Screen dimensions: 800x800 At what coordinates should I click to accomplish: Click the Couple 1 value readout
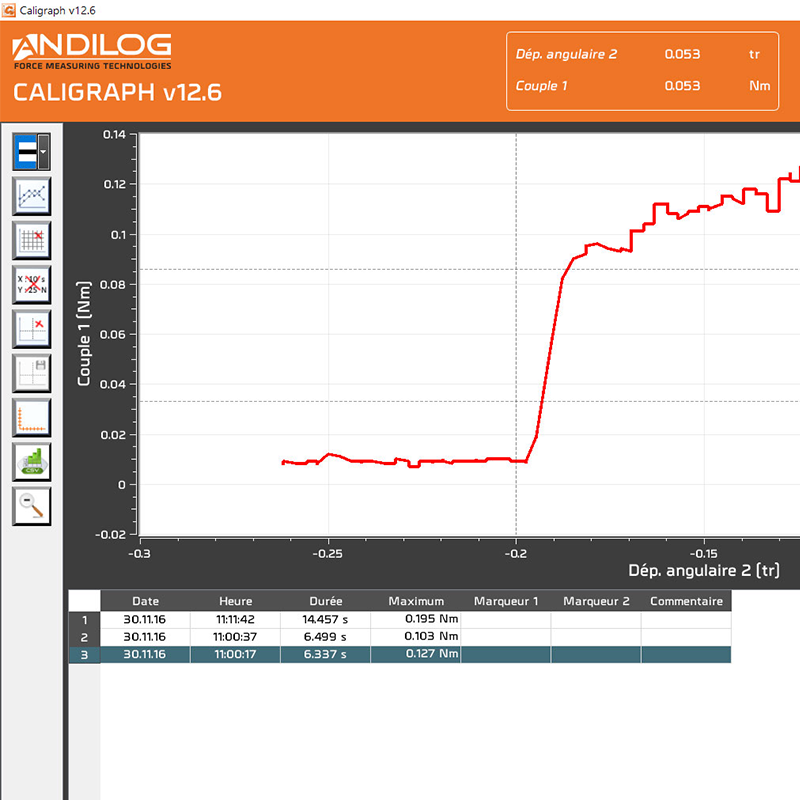[682, 86]
